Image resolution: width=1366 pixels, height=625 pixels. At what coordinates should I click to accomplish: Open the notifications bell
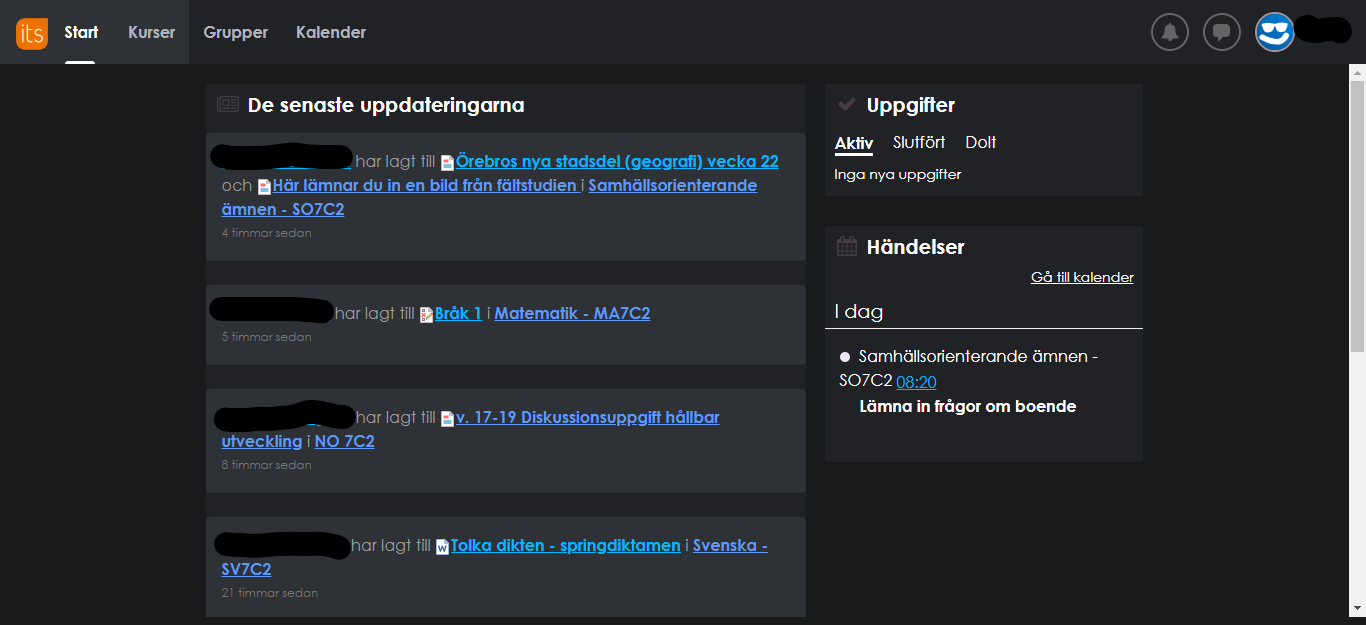coord(1169,31)
